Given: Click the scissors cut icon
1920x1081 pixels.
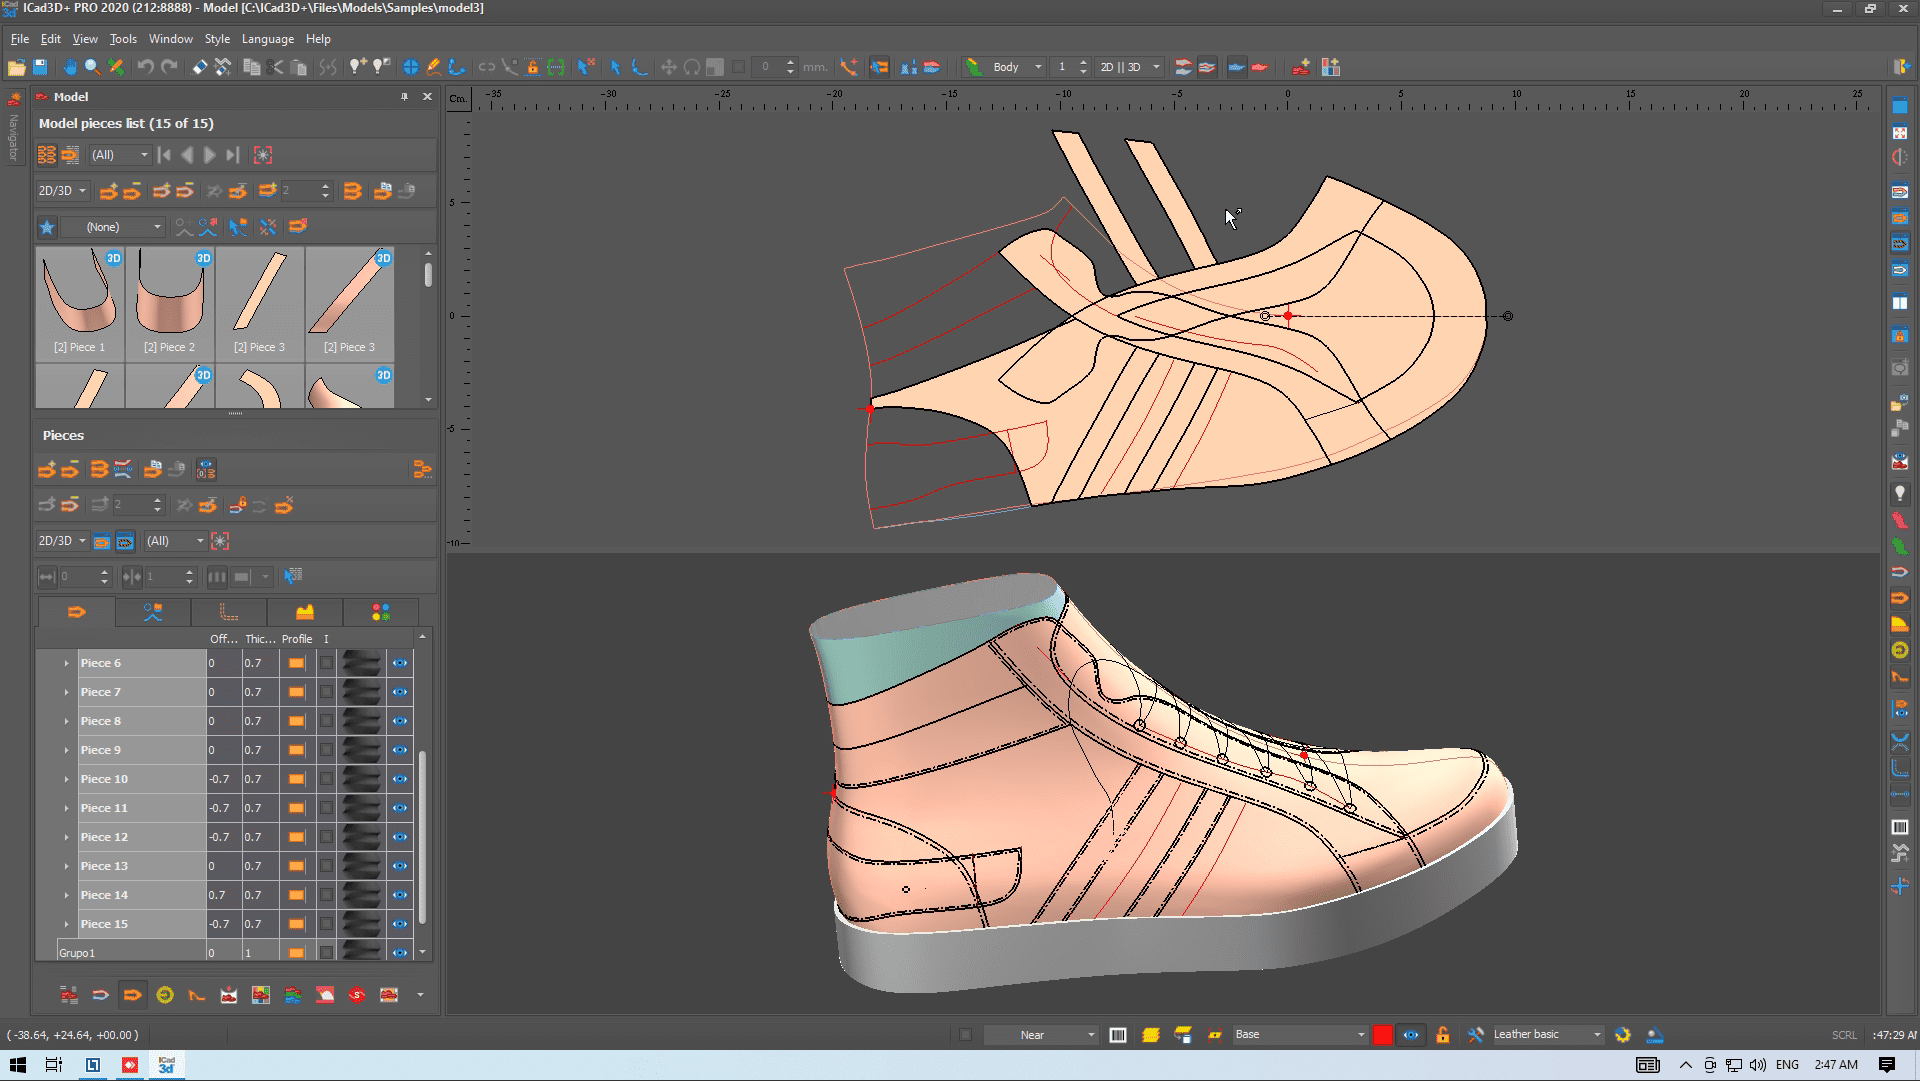Looking at the screenshot, I should (x=275, y=67).
